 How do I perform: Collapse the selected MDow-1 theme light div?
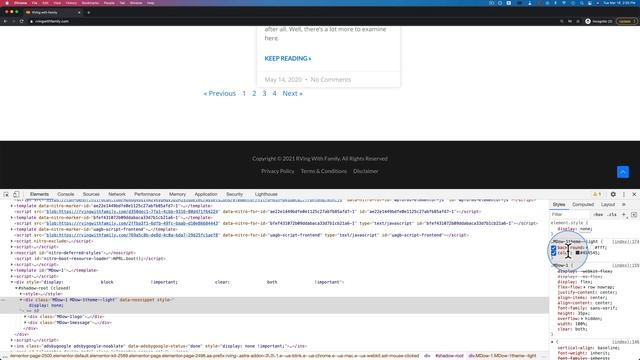(21, 300)
